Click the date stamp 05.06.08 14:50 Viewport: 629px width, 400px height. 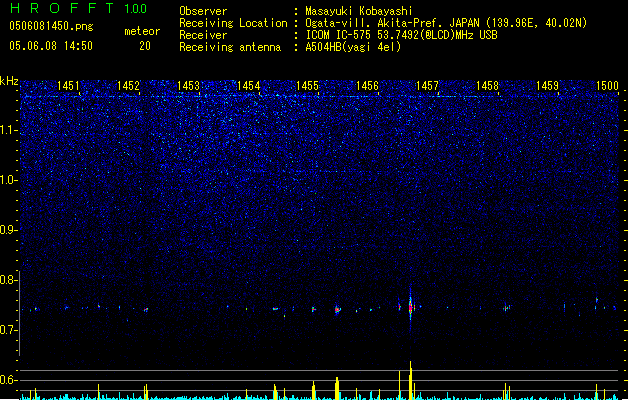point(51,46)
